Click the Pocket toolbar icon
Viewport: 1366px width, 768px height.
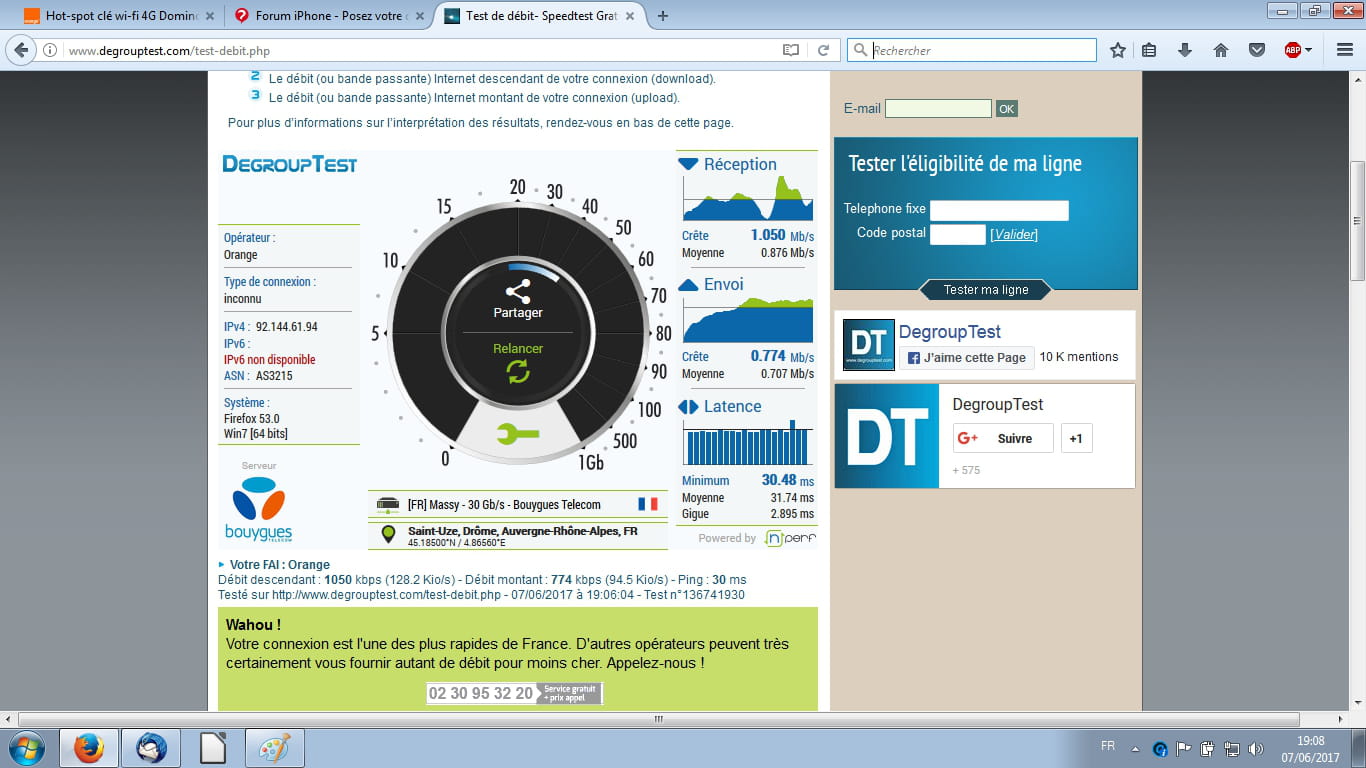[1257, 50]
